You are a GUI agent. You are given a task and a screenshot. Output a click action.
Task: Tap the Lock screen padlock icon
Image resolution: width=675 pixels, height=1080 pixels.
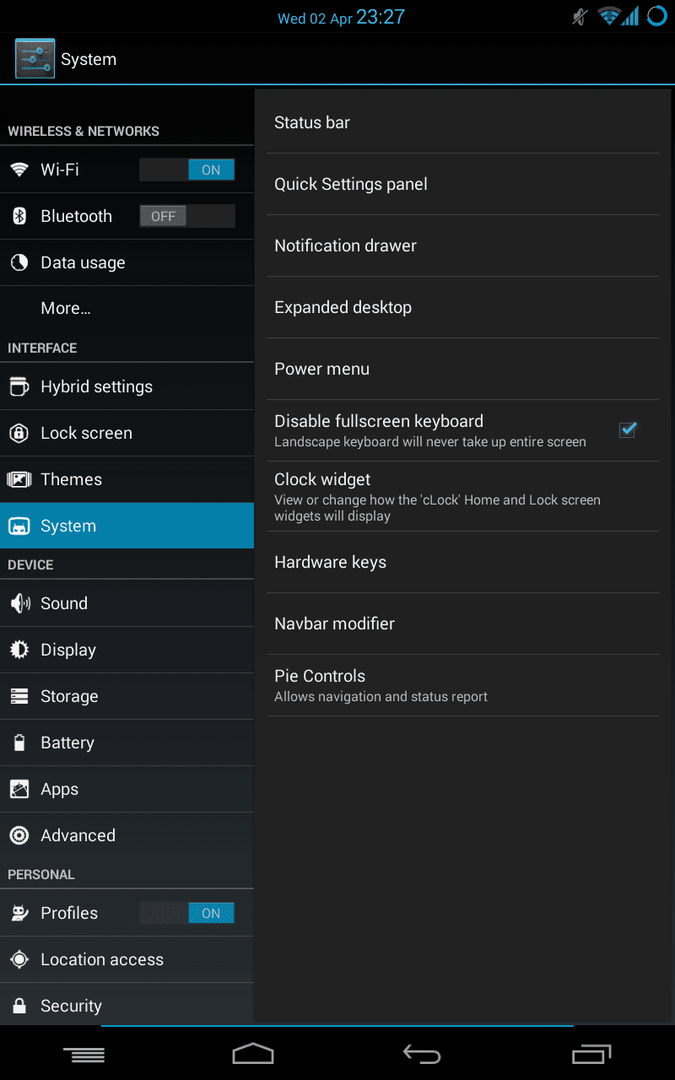[19, 433]
